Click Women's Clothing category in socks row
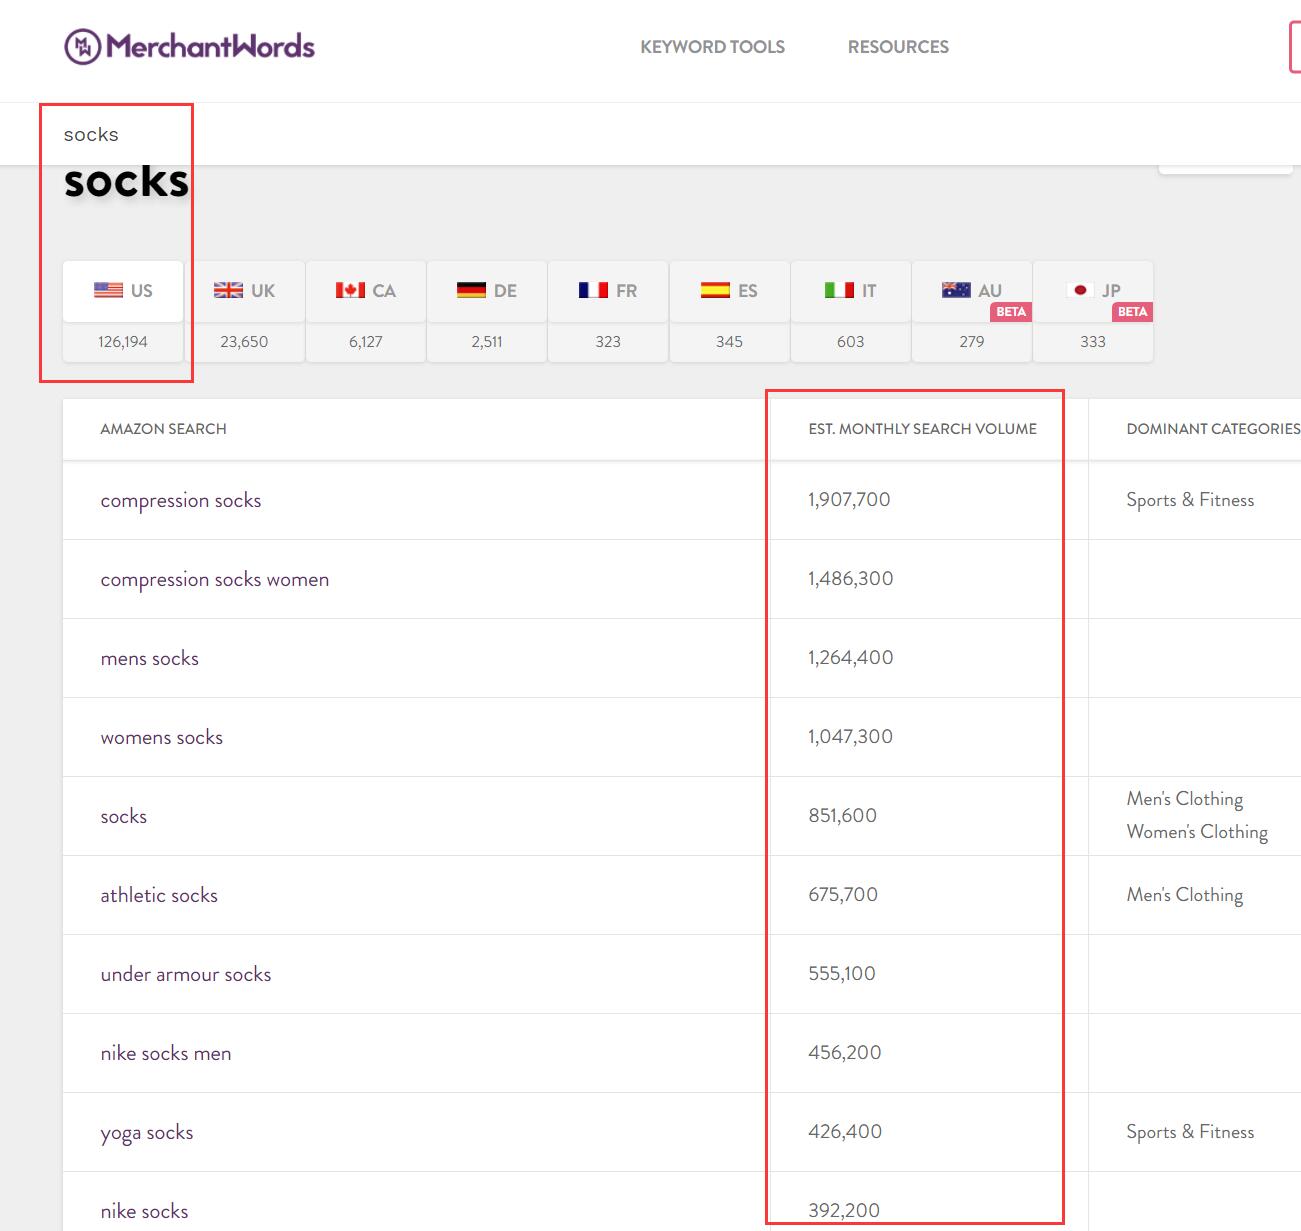The width and height of the screenshot is (1301, 1231). (x=1197, y=832)
